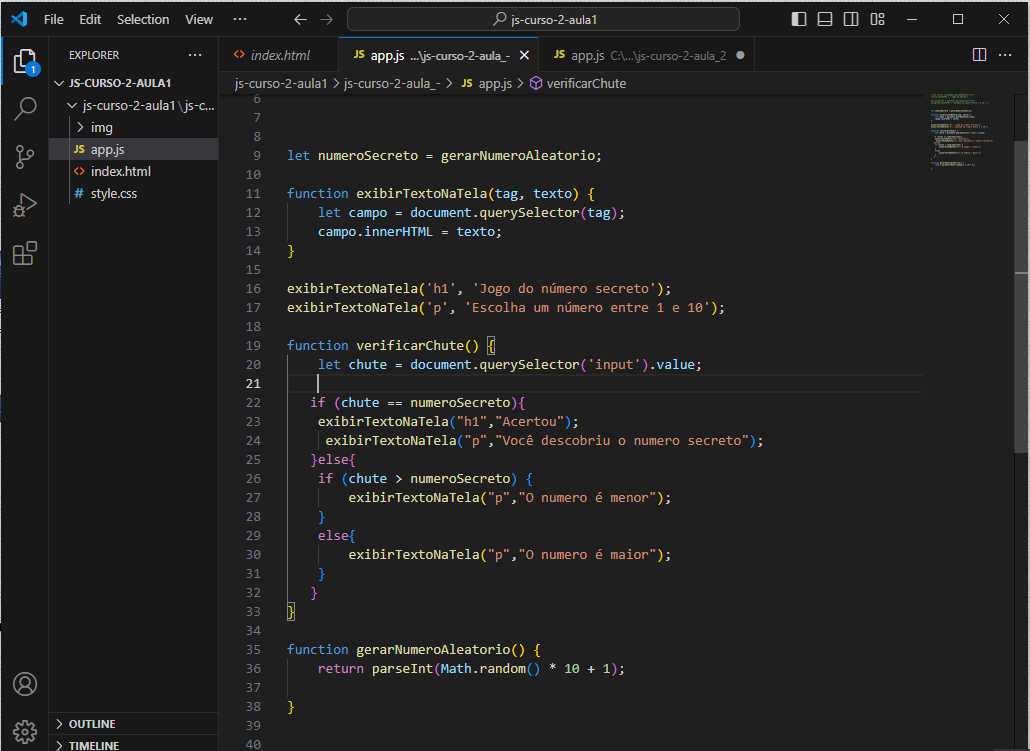Toggle the bottom panel layout icon
This screenshot has width=1030, height=751.
(825, 19)
